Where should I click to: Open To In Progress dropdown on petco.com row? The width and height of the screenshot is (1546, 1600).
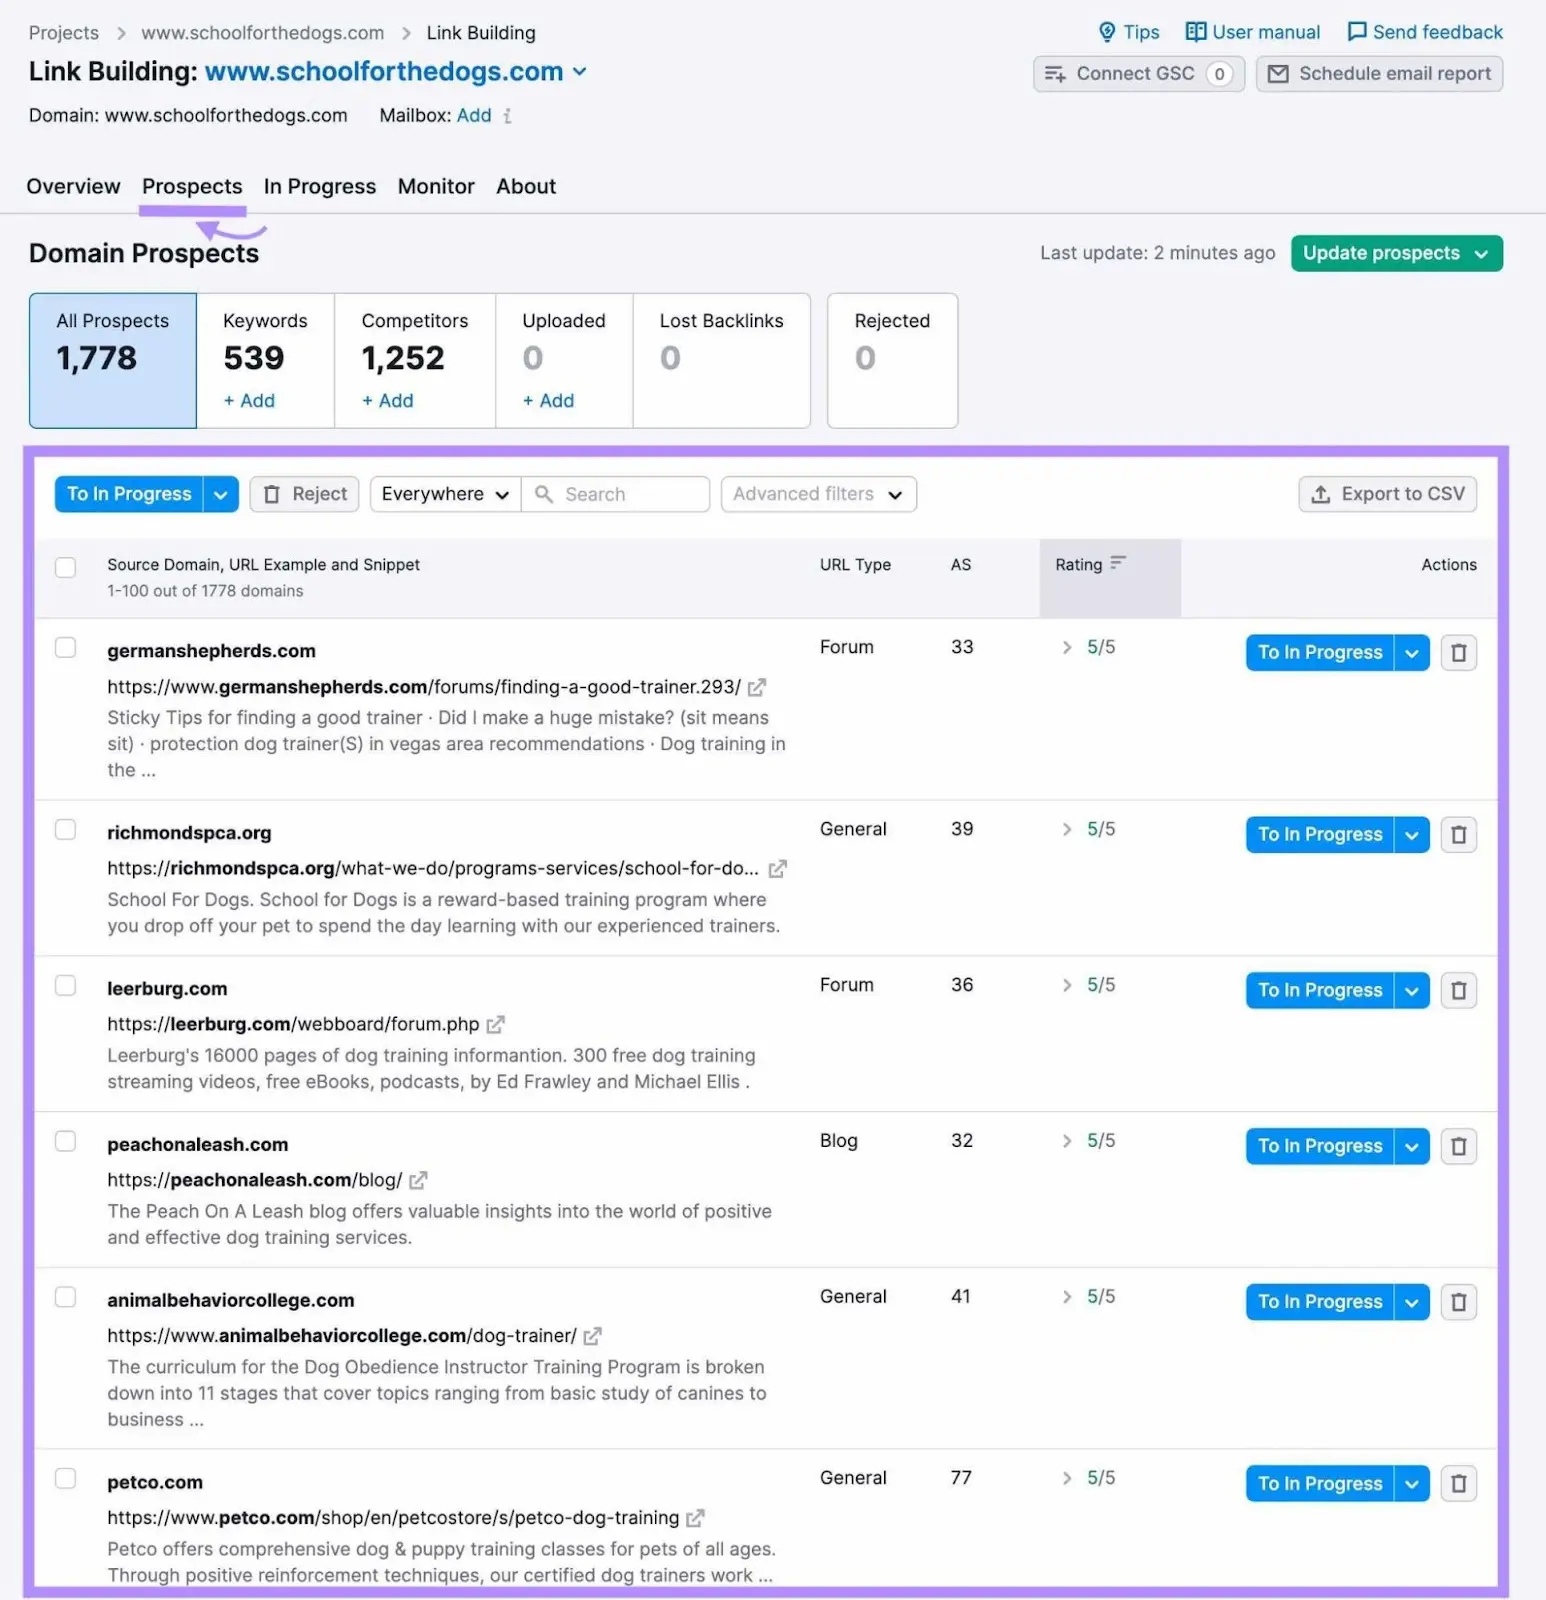pyautogui.click(x=1412, y=1483)
